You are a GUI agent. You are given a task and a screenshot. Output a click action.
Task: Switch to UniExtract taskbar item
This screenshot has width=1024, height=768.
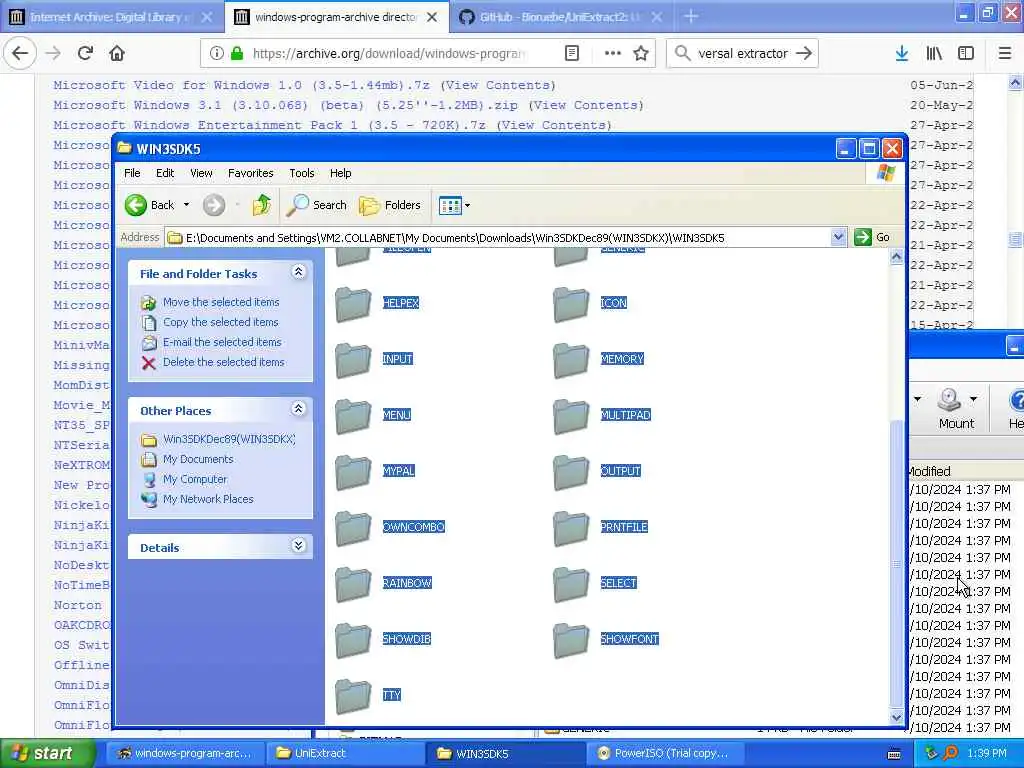pos(344,753)
